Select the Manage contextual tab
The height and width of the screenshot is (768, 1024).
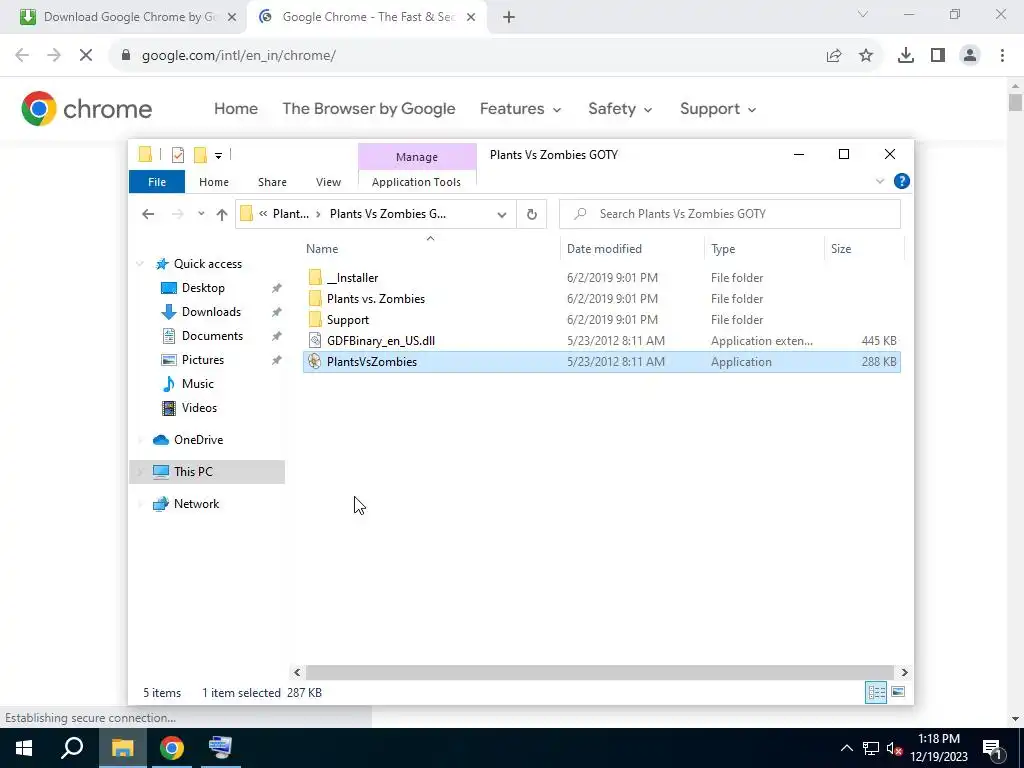pos(417,157)
